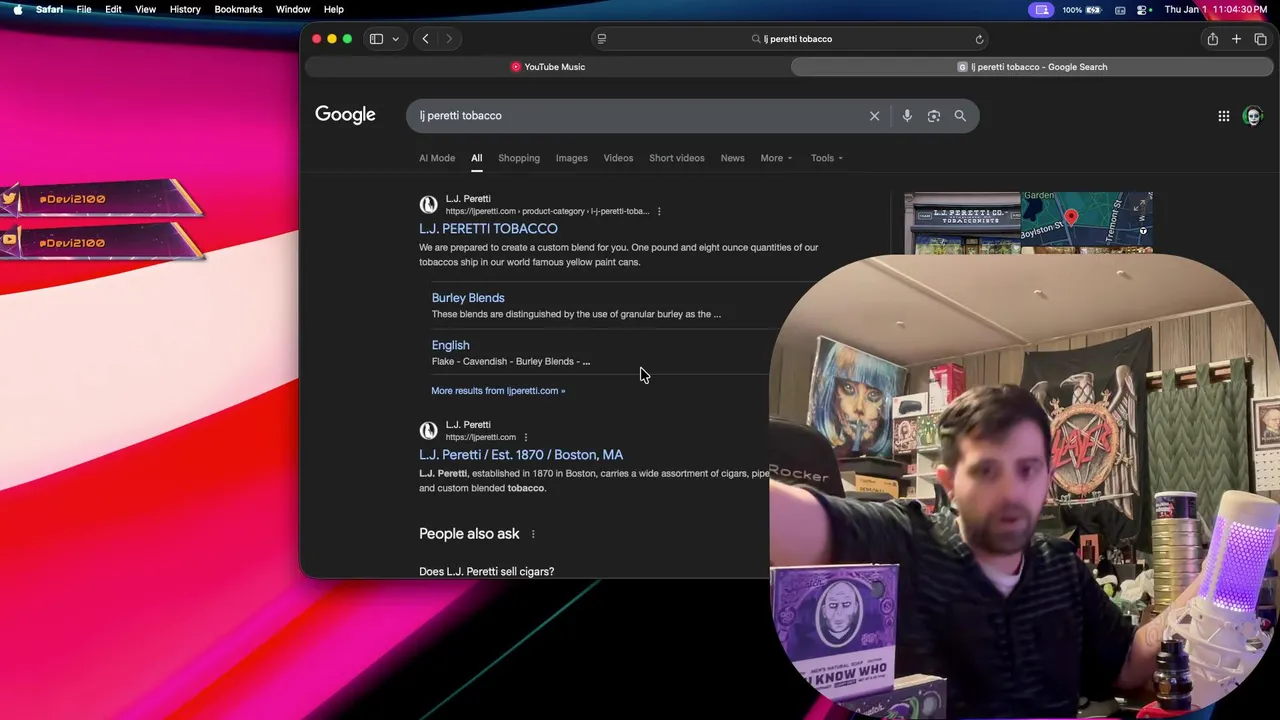Open the View menu
The width and height of the screenshot is (1280, 720).
pyautogui.click(x=145, y=9)
